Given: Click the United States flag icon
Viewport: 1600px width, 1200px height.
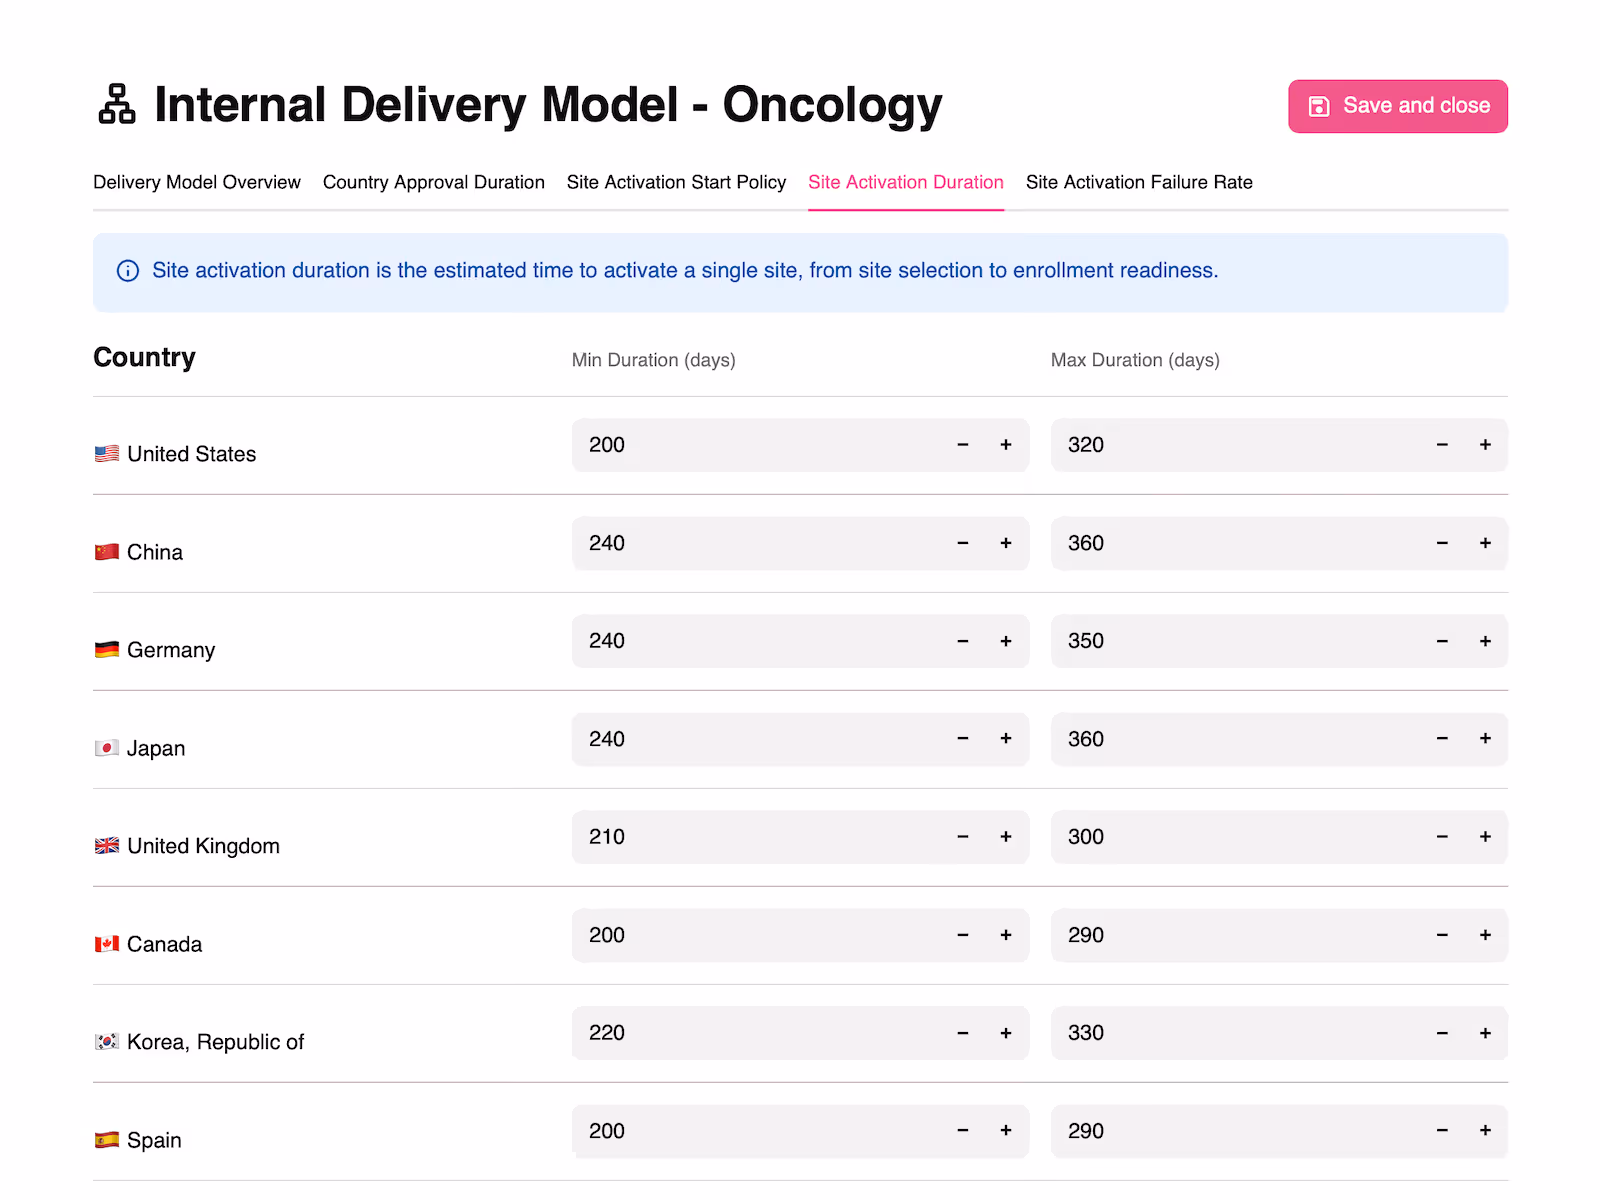Looking at the screenshot, I should 106,453.
